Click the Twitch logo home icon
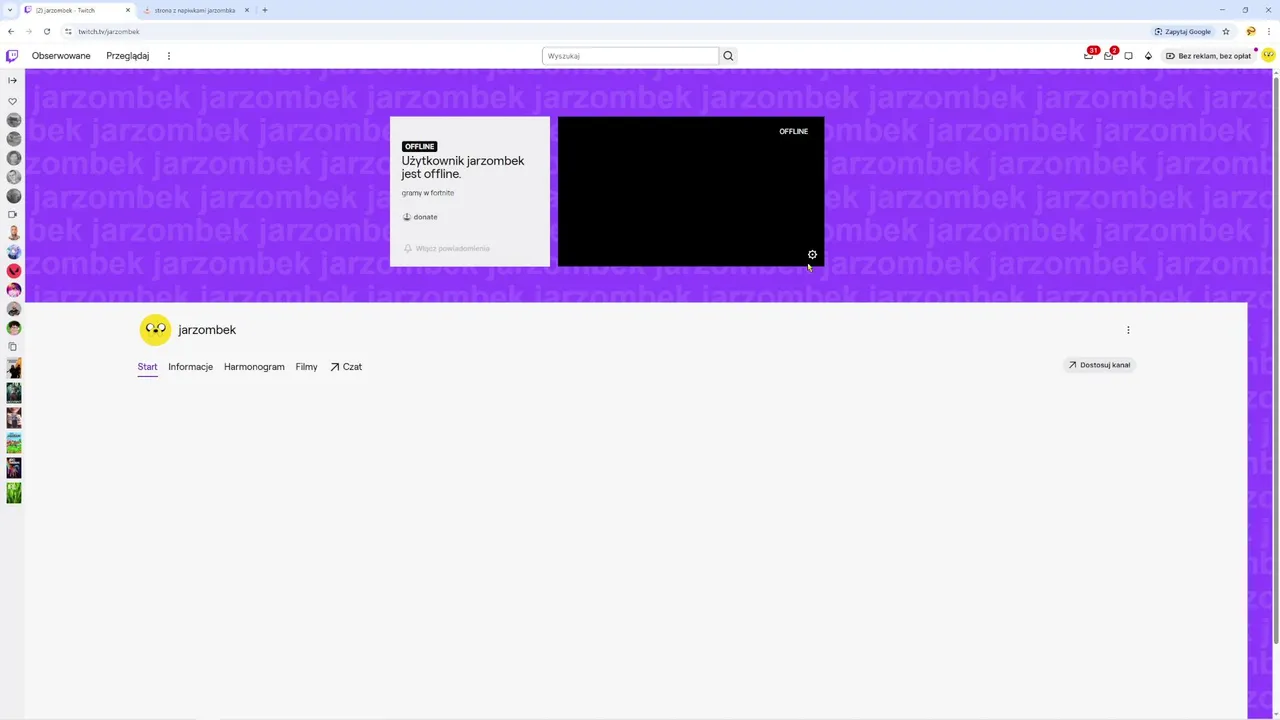 12,56
